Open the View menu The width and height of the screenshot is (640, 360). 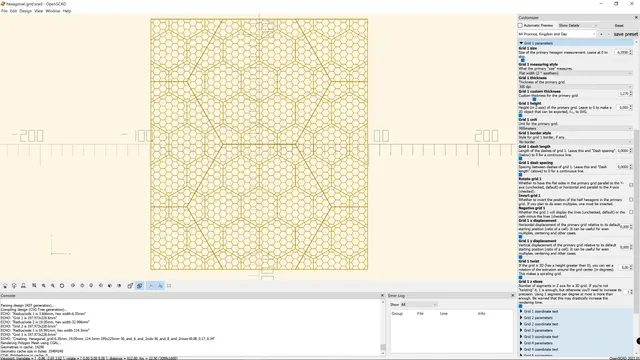38,11
